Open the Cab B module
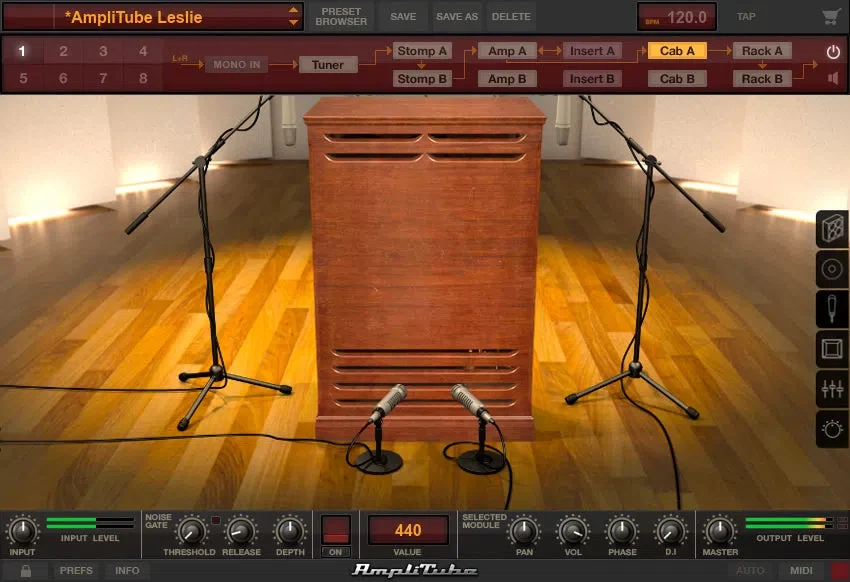 (x=677, y=79)
